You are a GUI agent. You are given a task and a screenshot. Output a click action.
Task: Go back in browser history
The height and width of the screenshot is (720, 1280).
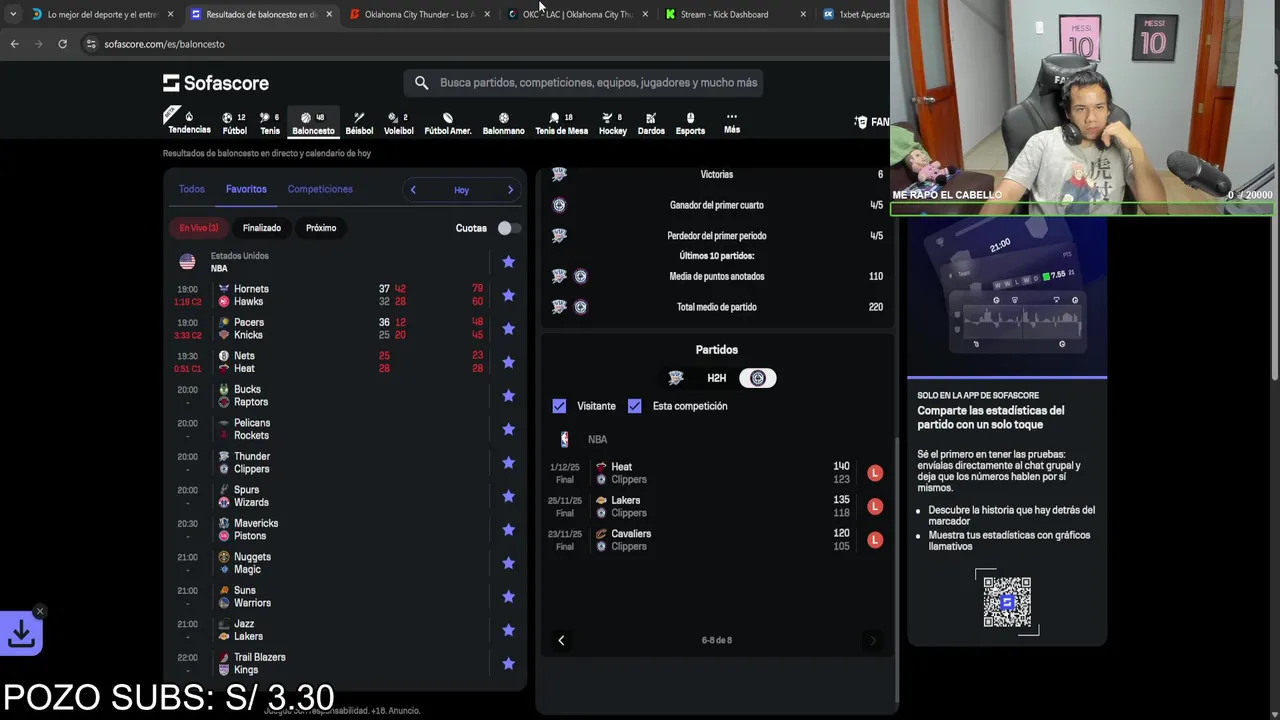(14, 44)
